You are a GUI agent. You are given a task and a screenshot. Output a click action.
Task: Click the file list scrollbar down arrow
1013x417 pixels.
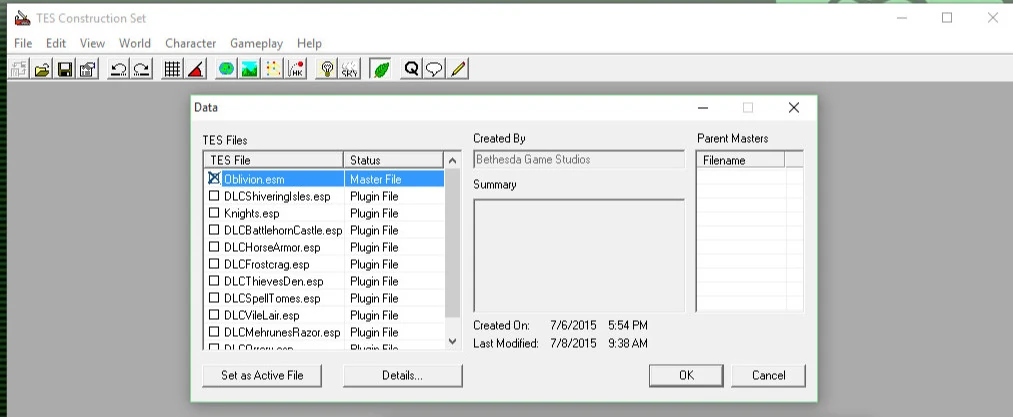(x=452, y=341)
